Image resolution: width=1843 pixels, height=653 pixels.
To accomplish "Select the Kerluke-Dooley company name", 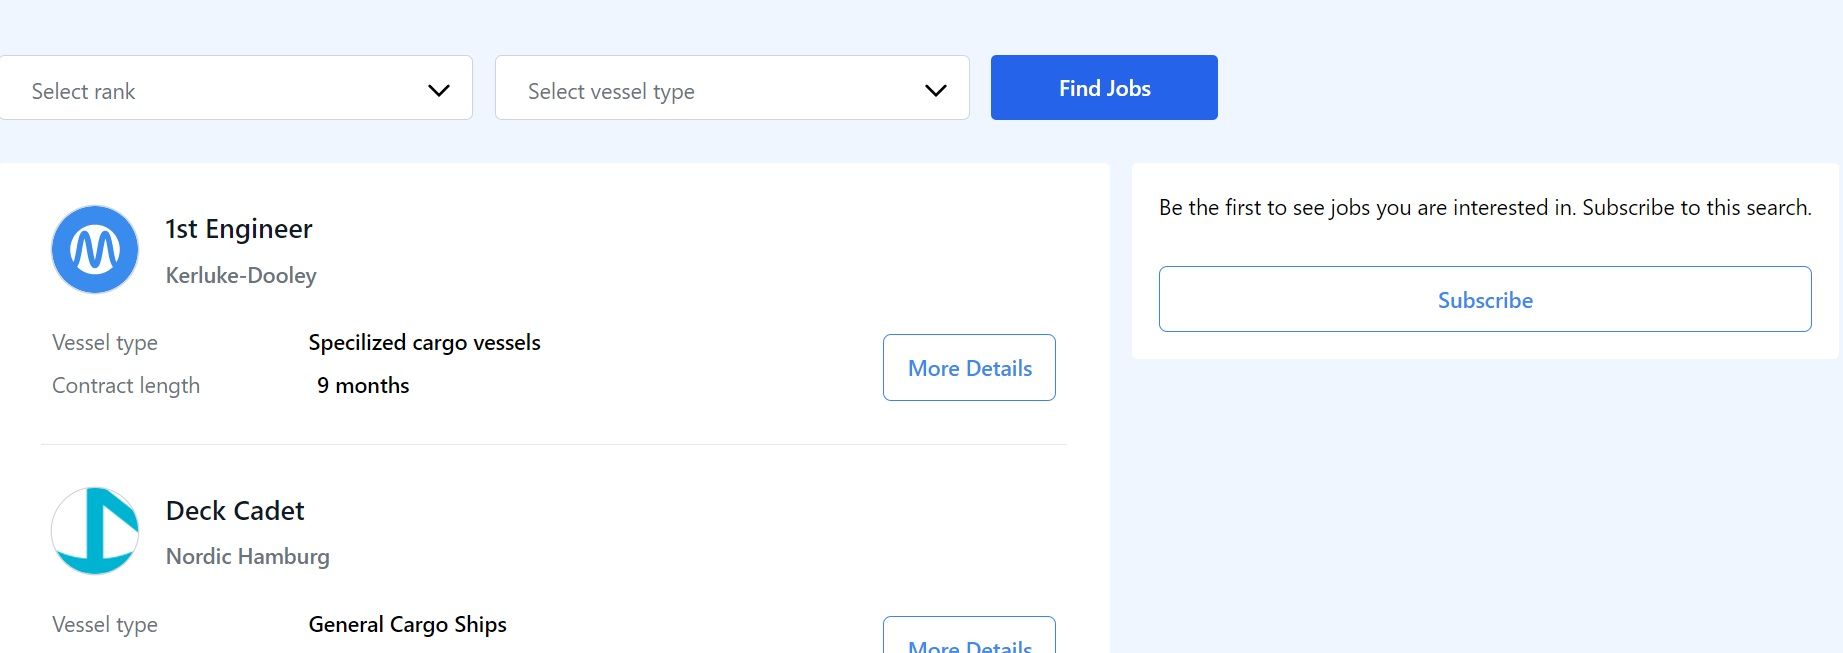I will (x=241, y=275).
